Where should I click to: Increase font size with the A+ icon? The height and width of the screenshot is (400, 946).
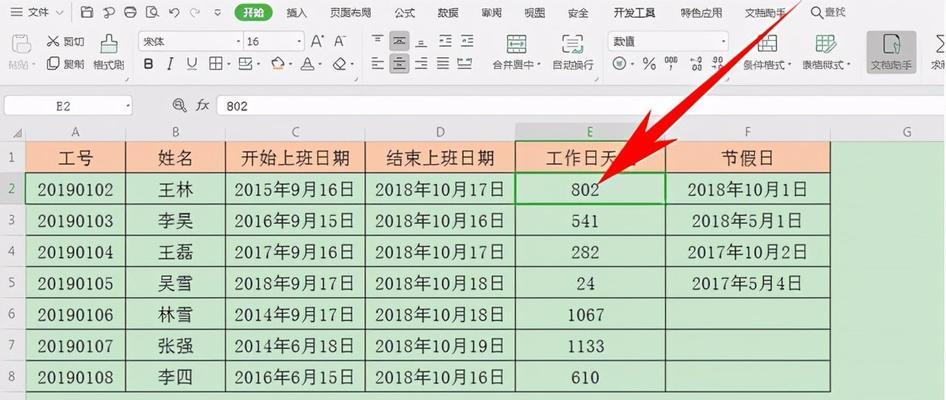pos(317,41)
